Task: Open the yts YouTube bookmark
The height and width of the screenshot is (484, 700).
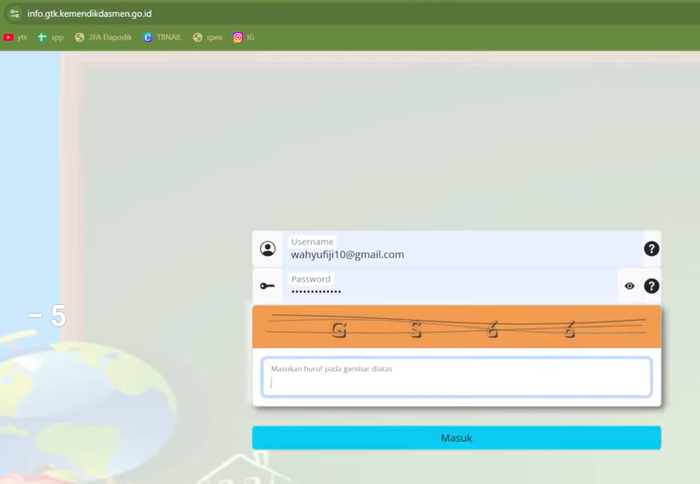Action: click(15, 37)
